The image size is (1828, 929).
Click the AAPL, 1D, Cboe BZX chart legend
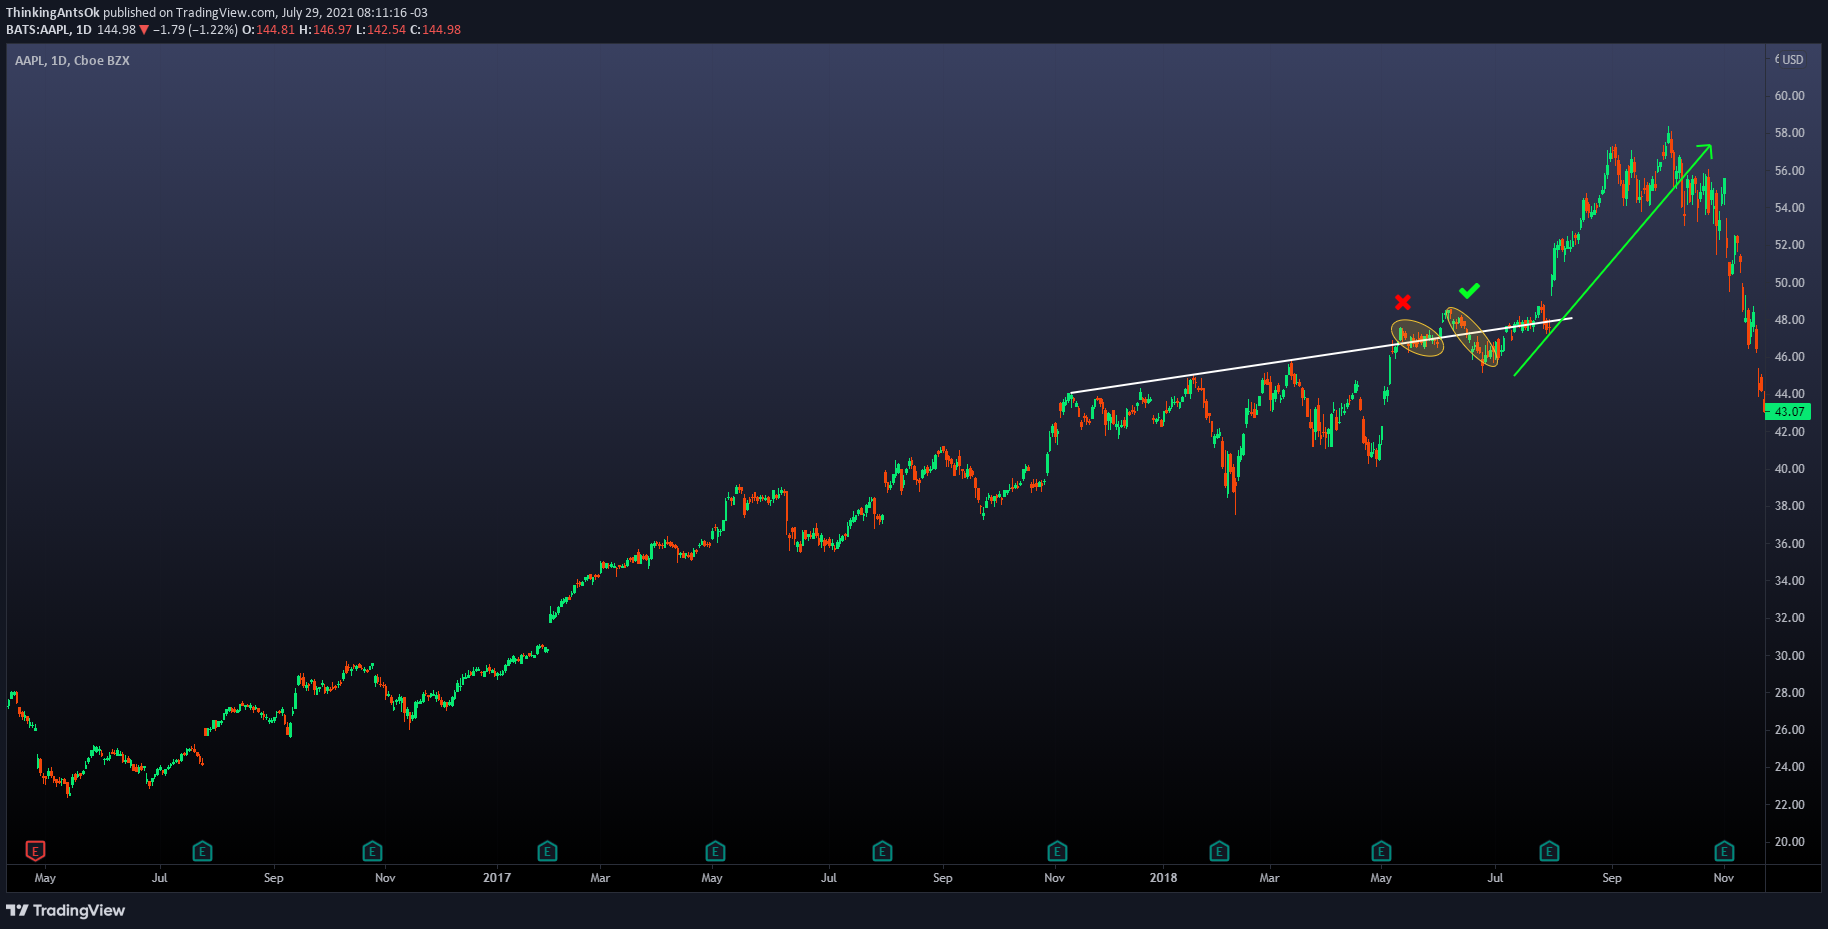click(x=72, y=61)
